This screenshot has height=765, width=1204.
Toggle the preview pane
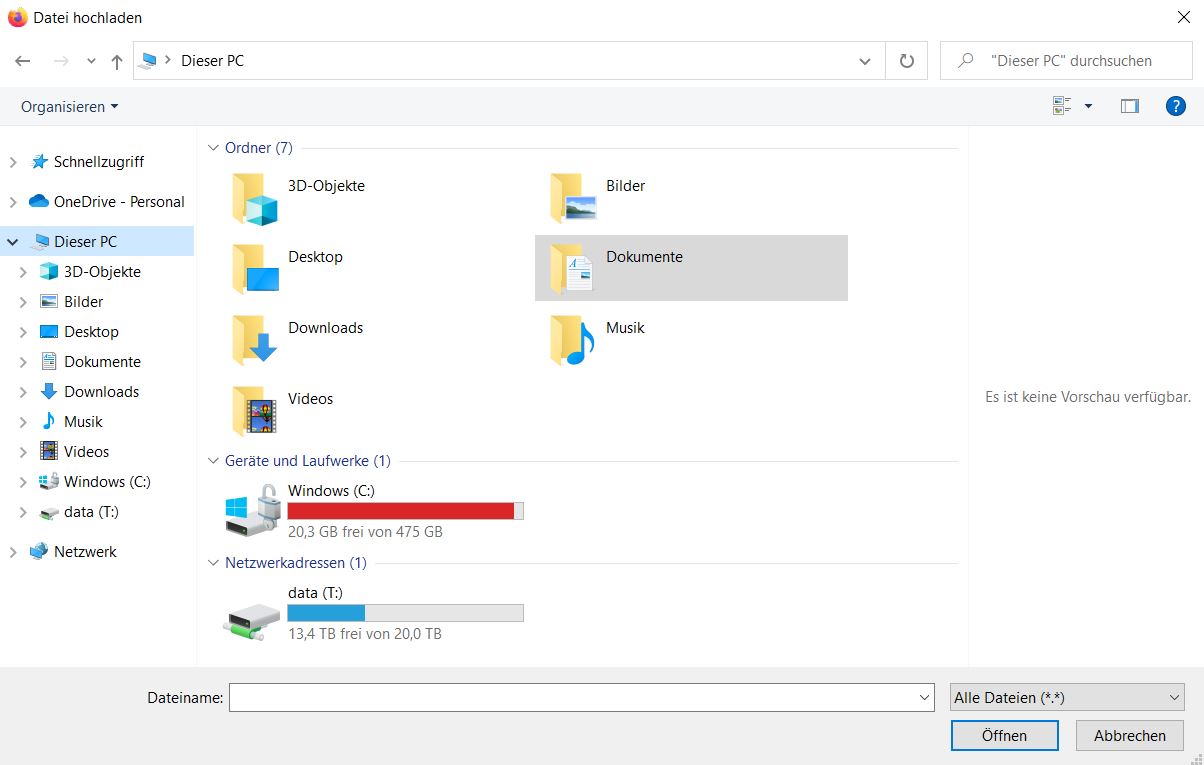point(1129,105)
